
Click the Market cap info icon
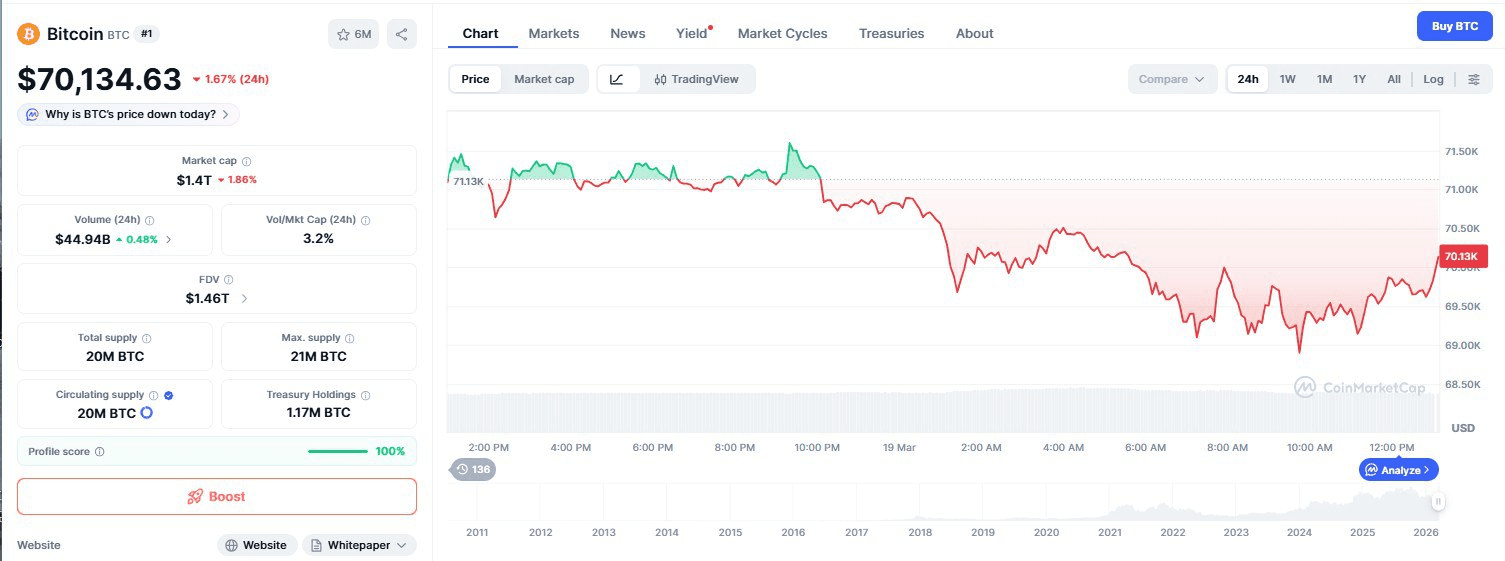click(247, 161)
